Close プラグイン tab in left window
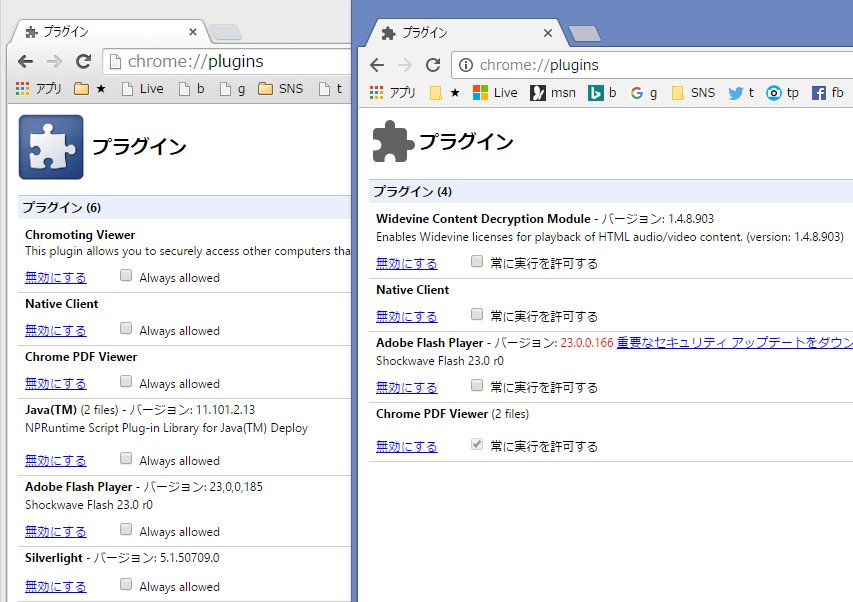The image size is (853, 602). coord(193,33)
